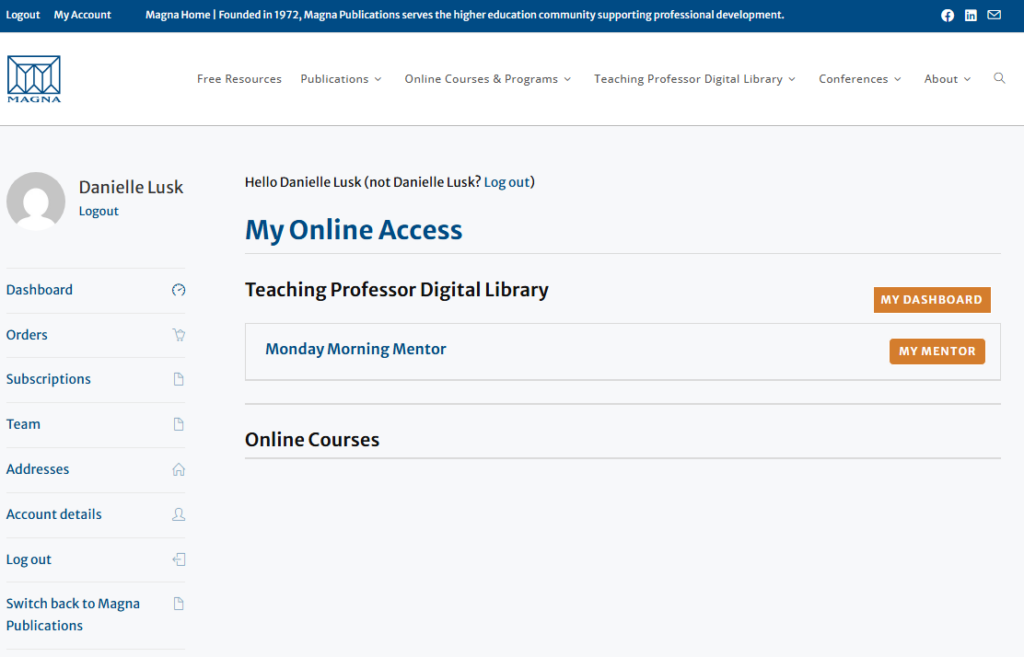Click the MY MENTOR orange button
Image resolution: width=1024 pixels, height=657 pixels.
[x=937, y=351]
